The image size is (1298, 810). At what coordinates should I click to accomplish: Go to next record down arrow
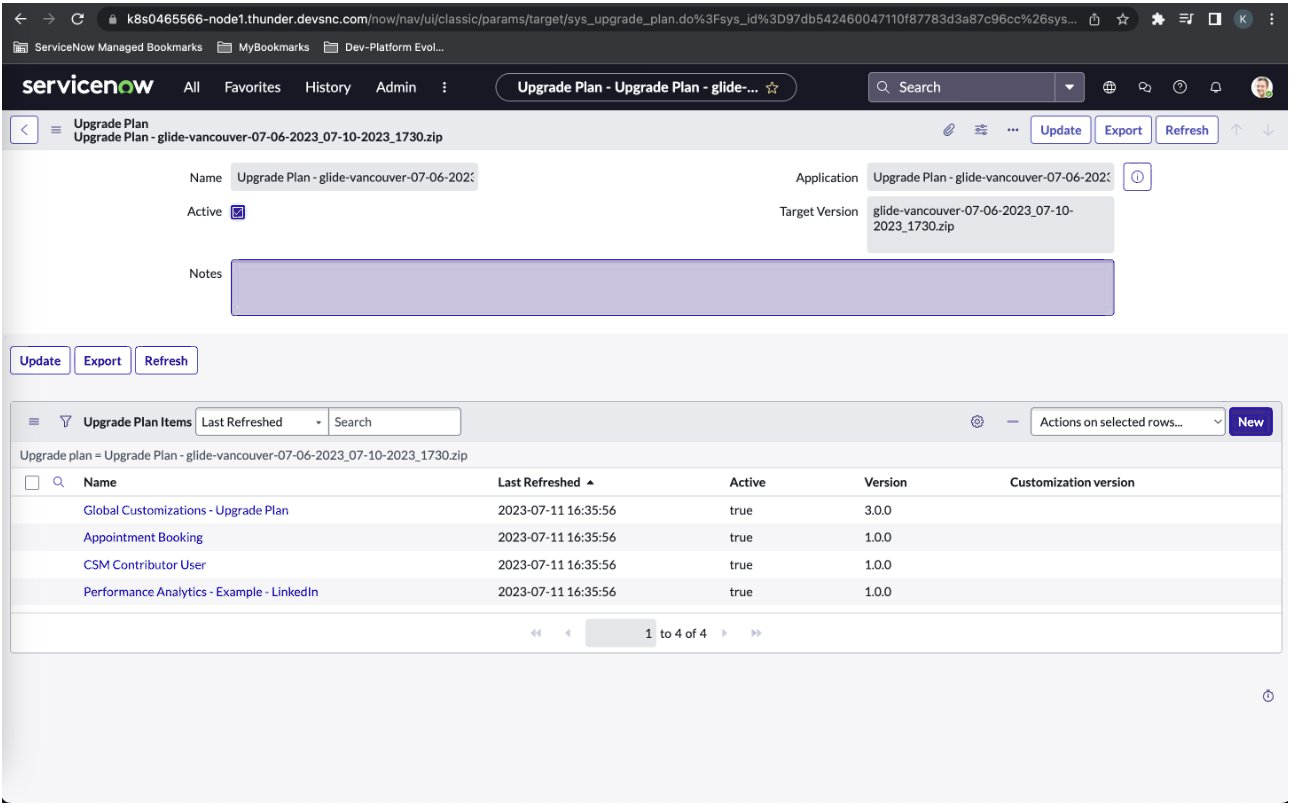click(1268, 130)
